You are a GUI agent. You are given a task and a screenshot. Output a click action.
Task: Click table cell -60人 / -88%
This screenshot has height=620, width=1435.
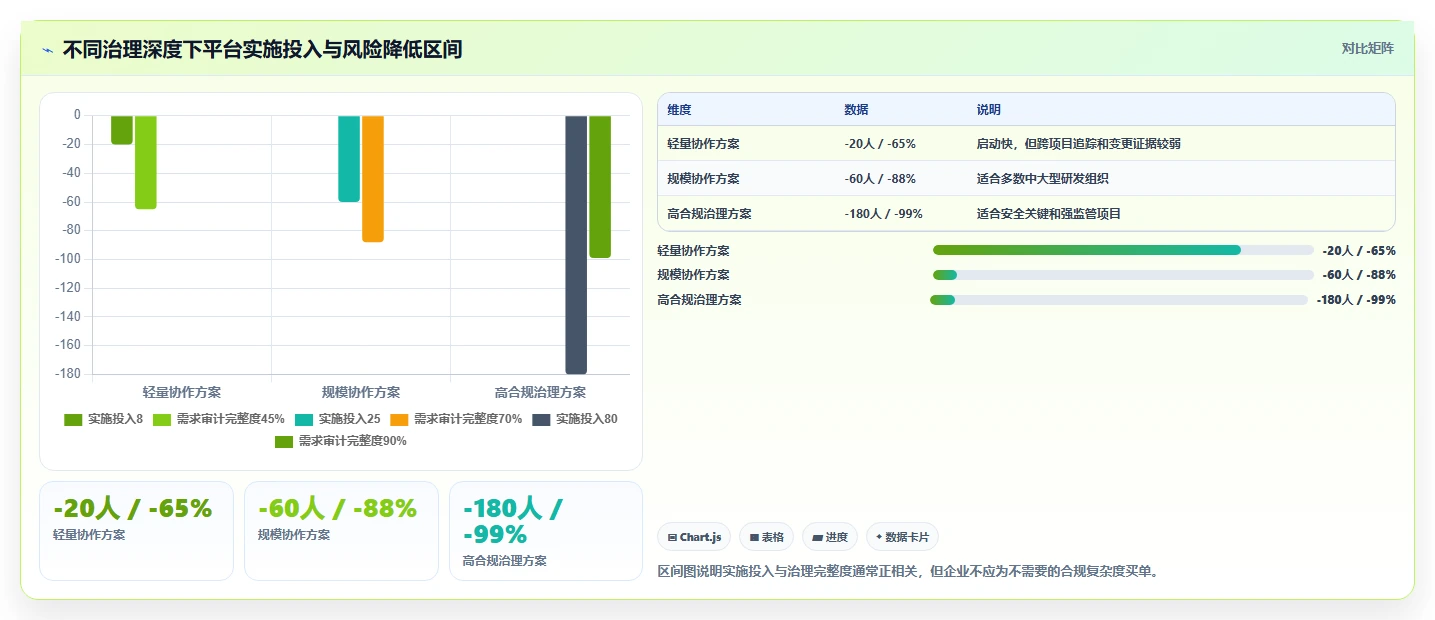pos(880,179)
